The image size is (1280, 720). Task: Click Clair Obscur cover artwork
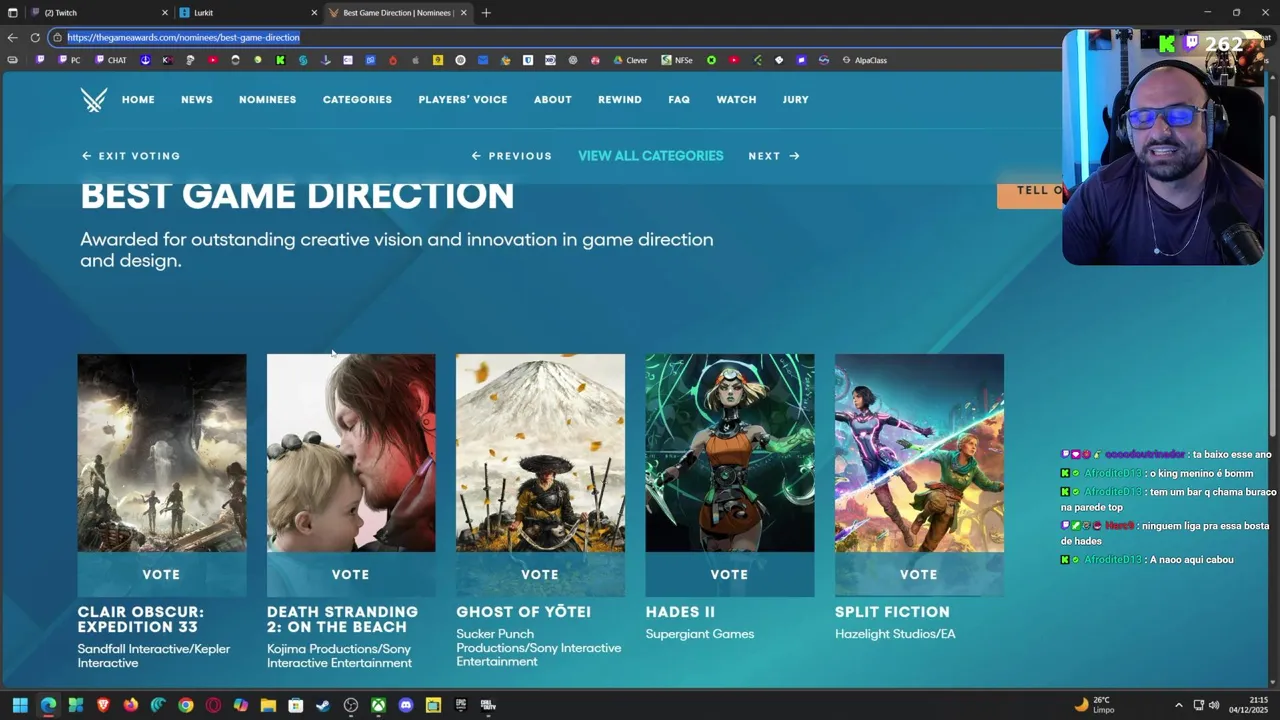[162, 453]
